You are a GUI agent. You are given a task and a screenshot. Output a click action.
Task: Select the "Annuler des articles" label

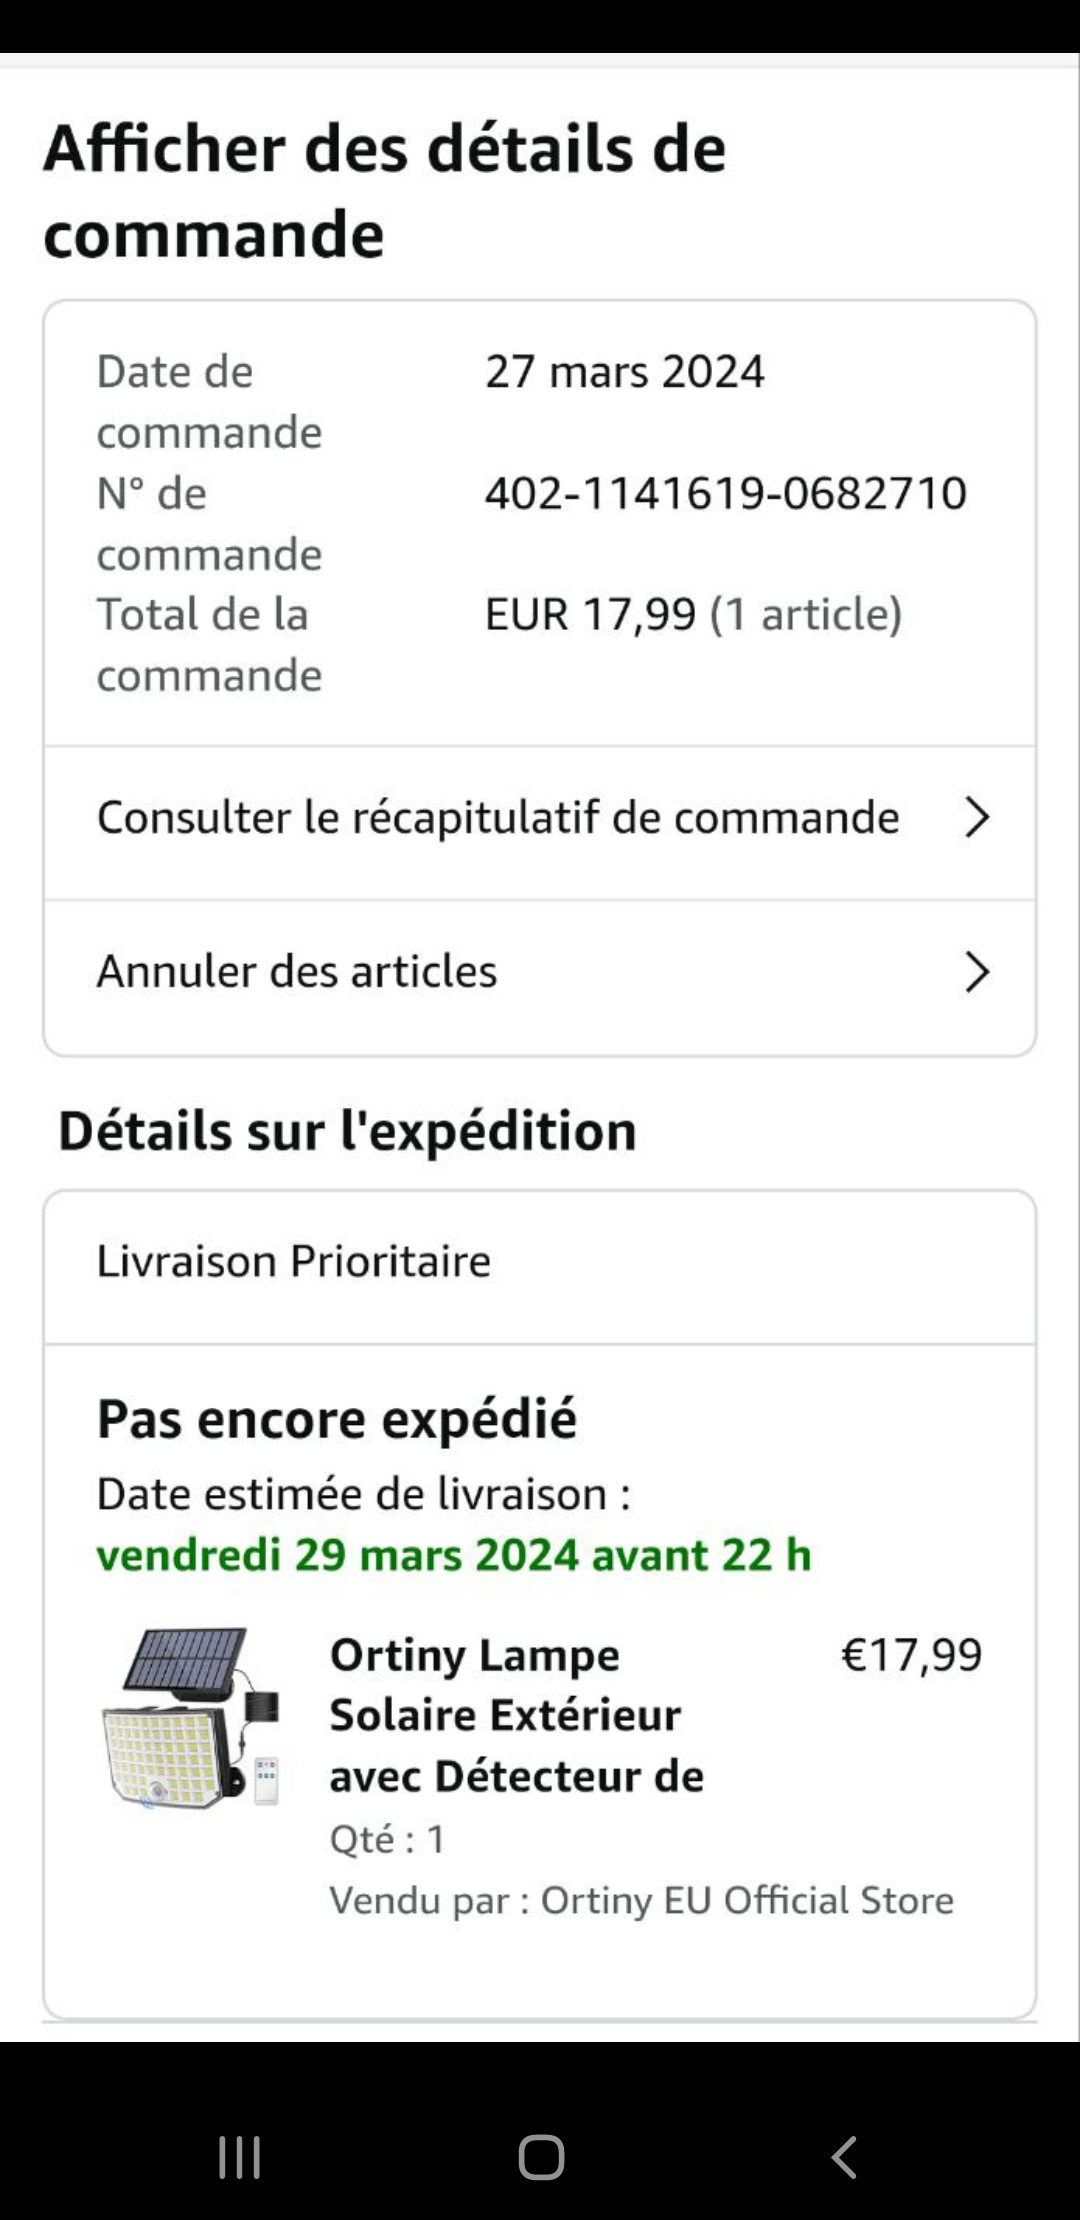tap(297, 971)
